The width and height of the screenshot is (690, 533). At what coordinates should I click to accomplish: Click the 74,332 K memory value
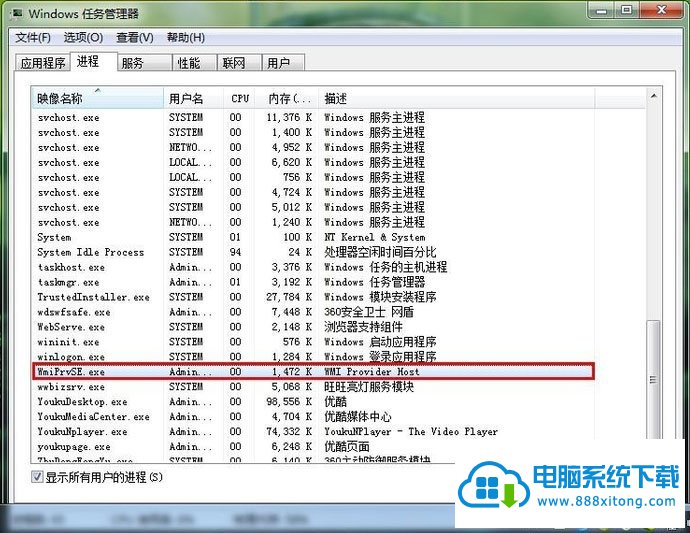(289, 432)
